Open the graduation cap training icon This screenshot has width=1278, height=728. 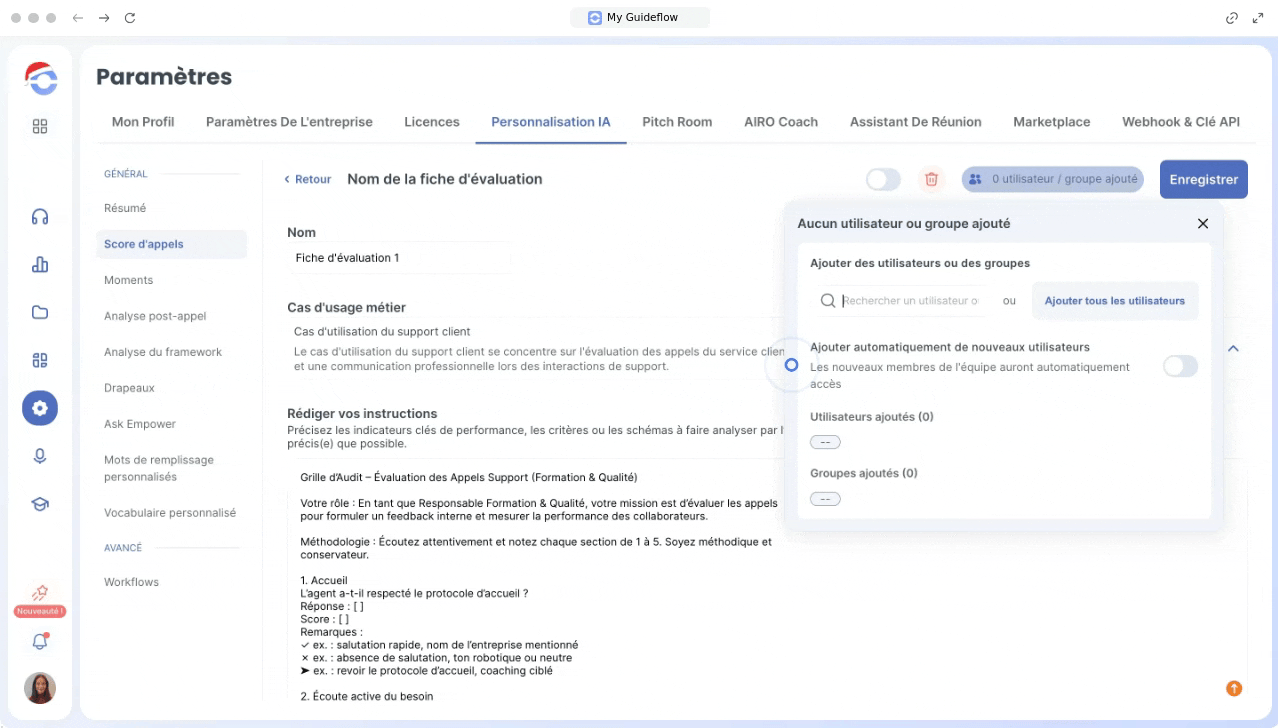tap(40, 504)
